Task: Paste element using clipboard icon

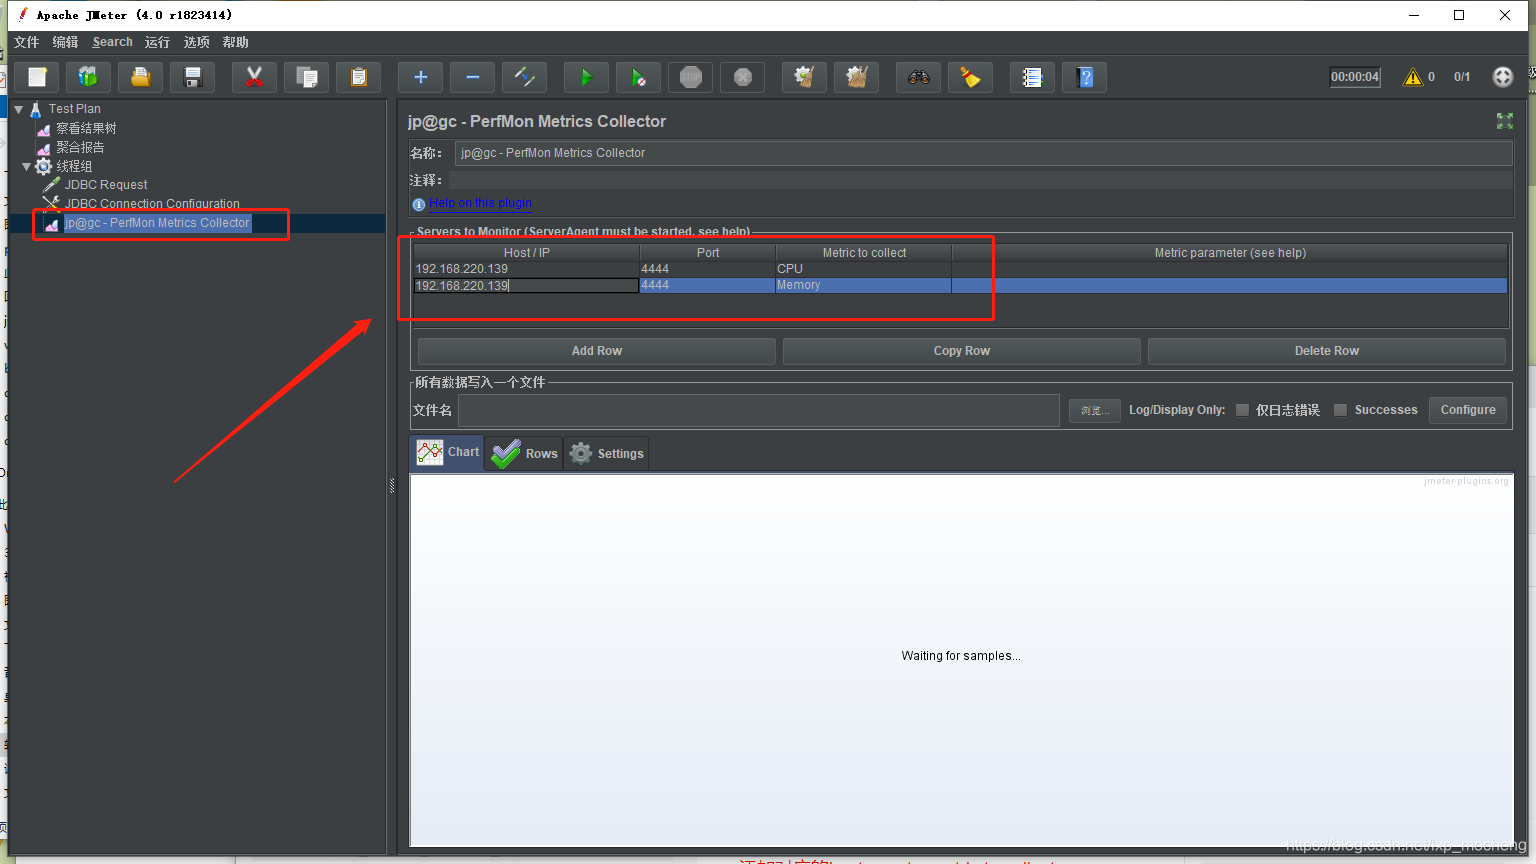Action: click(x=358, y=77)
